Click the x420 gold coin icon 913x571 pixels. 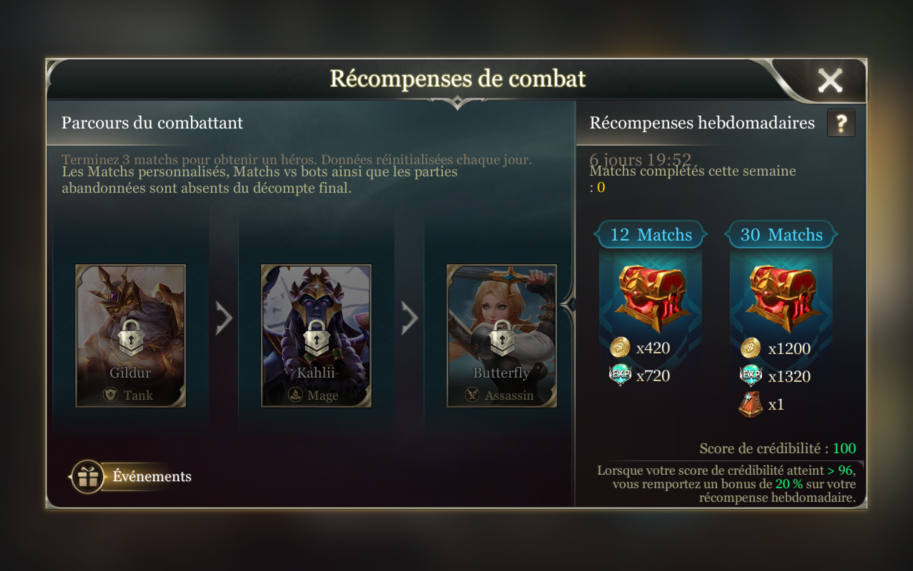620,347
